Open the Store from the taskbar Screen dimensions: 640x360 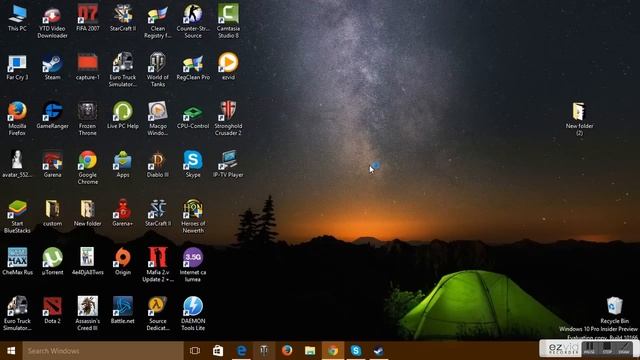tap(218, 351)
